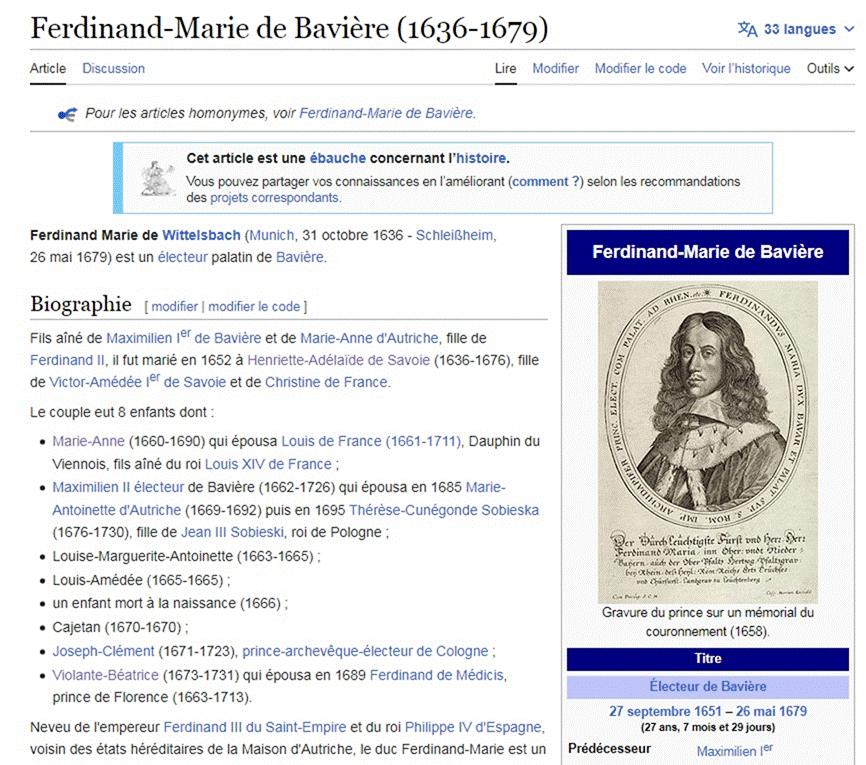The image size is (866, 765).
Task: Click the text 'Louis-Amédée (1665-1665)'
Action: click(138, 580)
